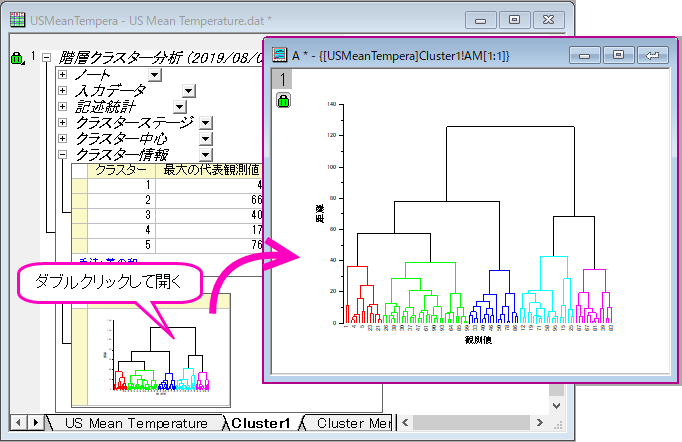This screenshot has height=442, width=682.
Task: Switch to the Cluster Mer sheet tab
Action: pyautogui.click(x=350, y=423)
